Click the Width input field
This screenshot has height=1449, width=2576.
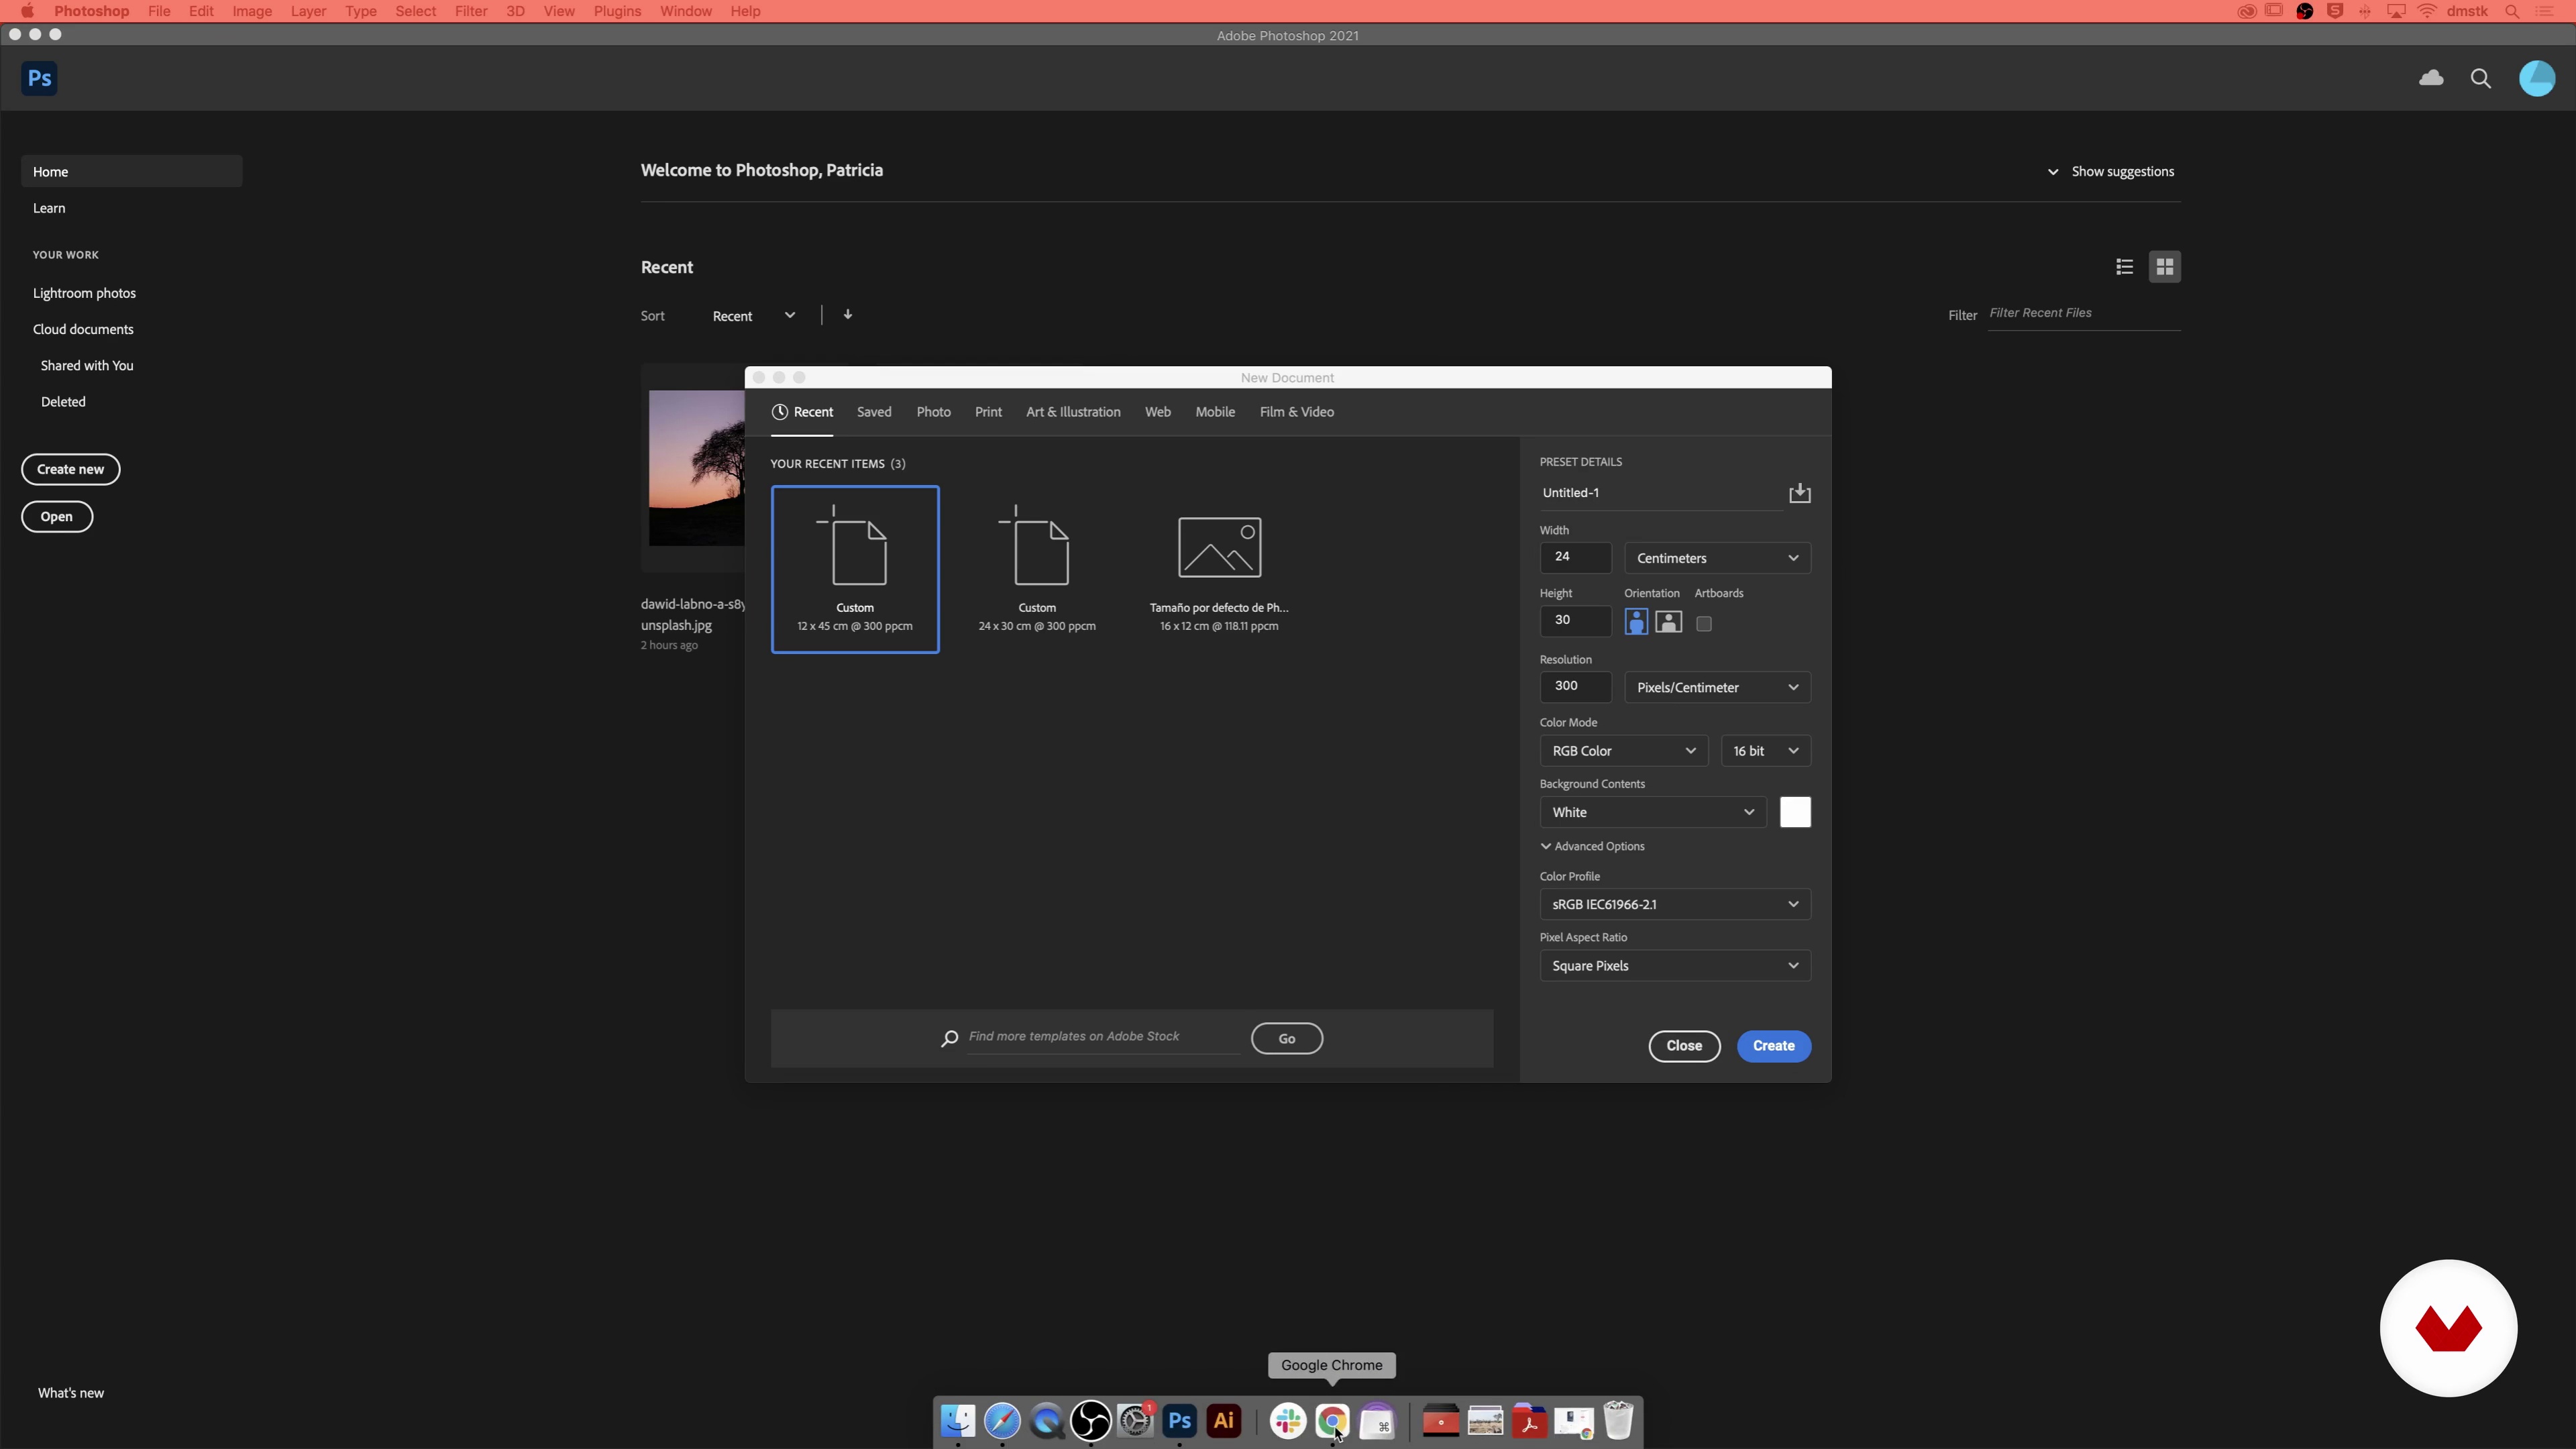point(1576,557)
